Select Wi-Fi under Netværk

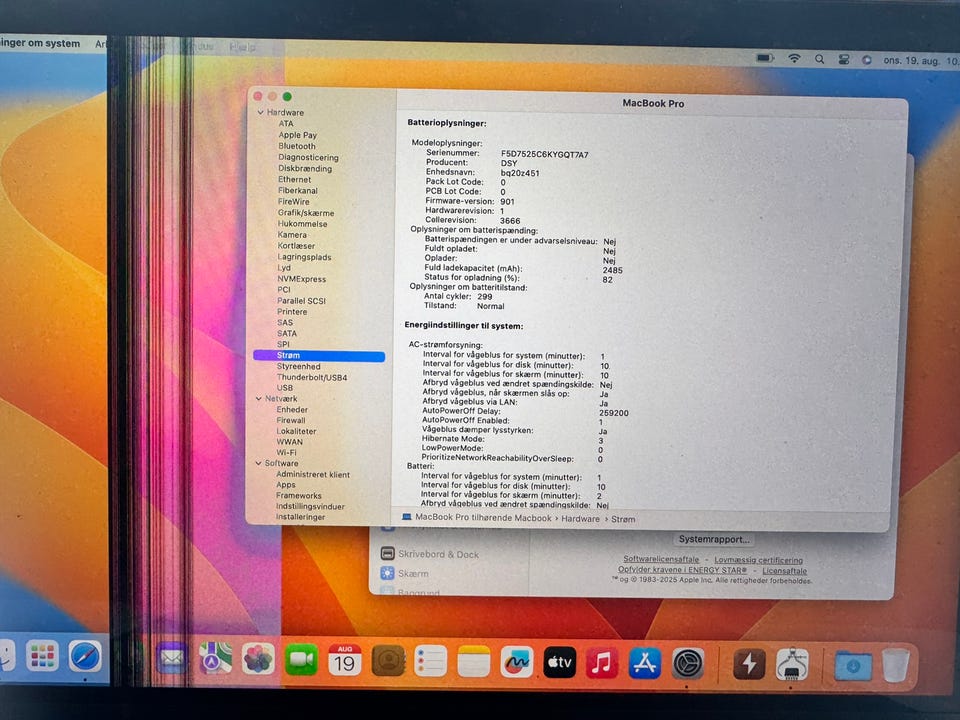(287, 453)
